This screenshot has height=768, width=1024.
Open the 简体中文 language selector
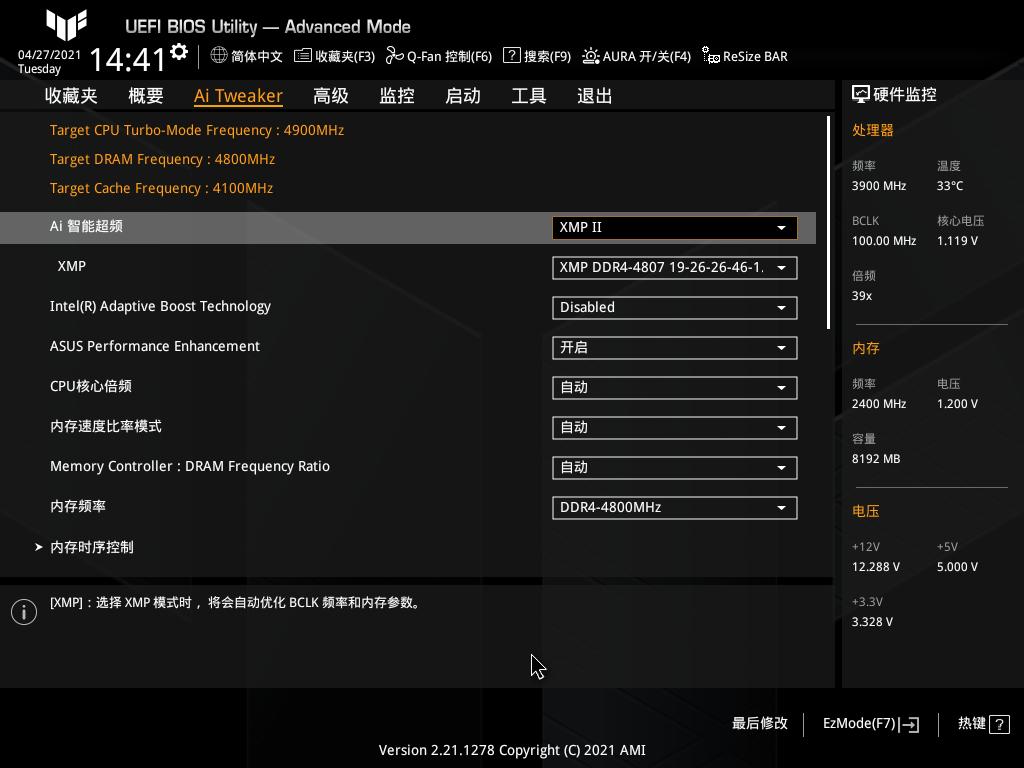pyautogui.click(x=246, y=57)
